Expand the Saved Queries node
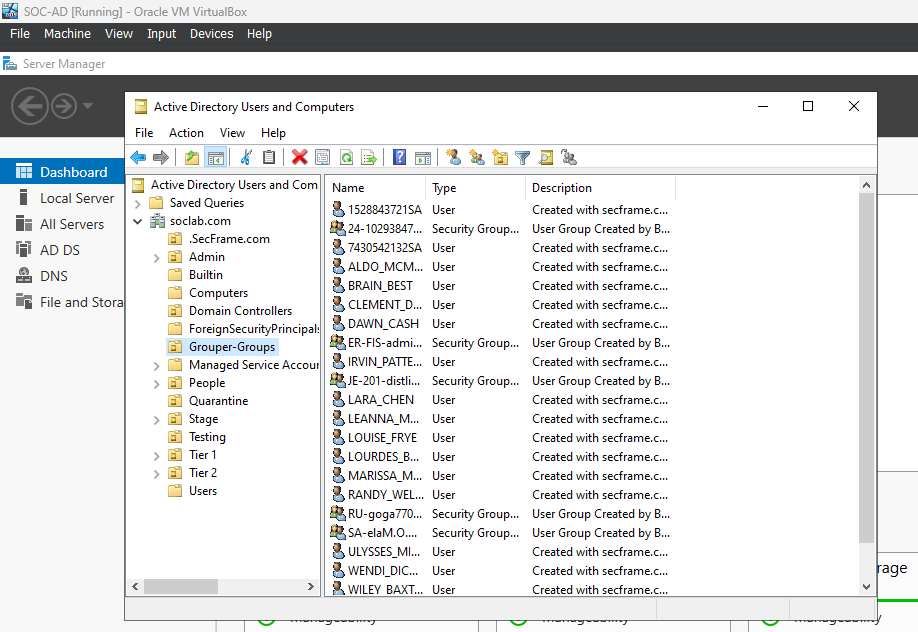The height and width of the screenshot is (632, 918). click(138, 204)
